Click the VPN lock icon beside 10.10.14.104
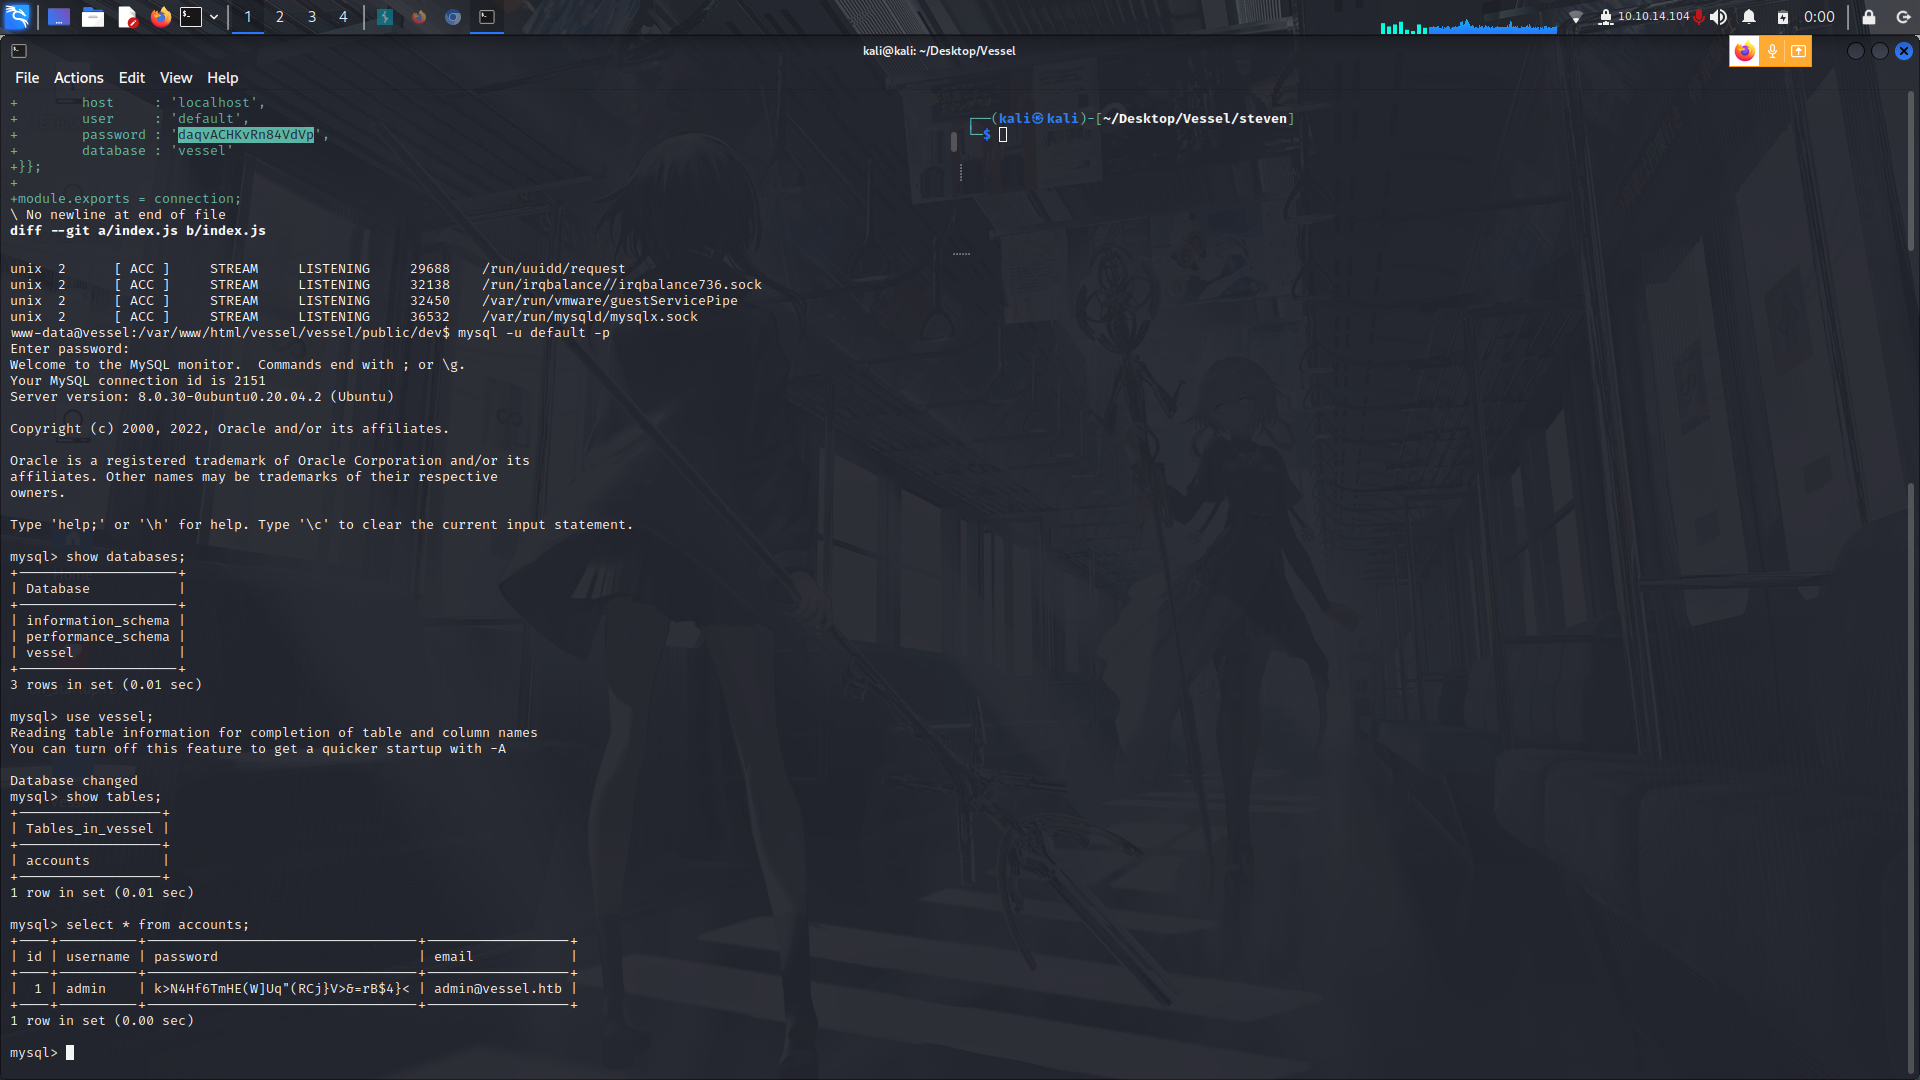 pyautogui.click(x=1606, y=16)
